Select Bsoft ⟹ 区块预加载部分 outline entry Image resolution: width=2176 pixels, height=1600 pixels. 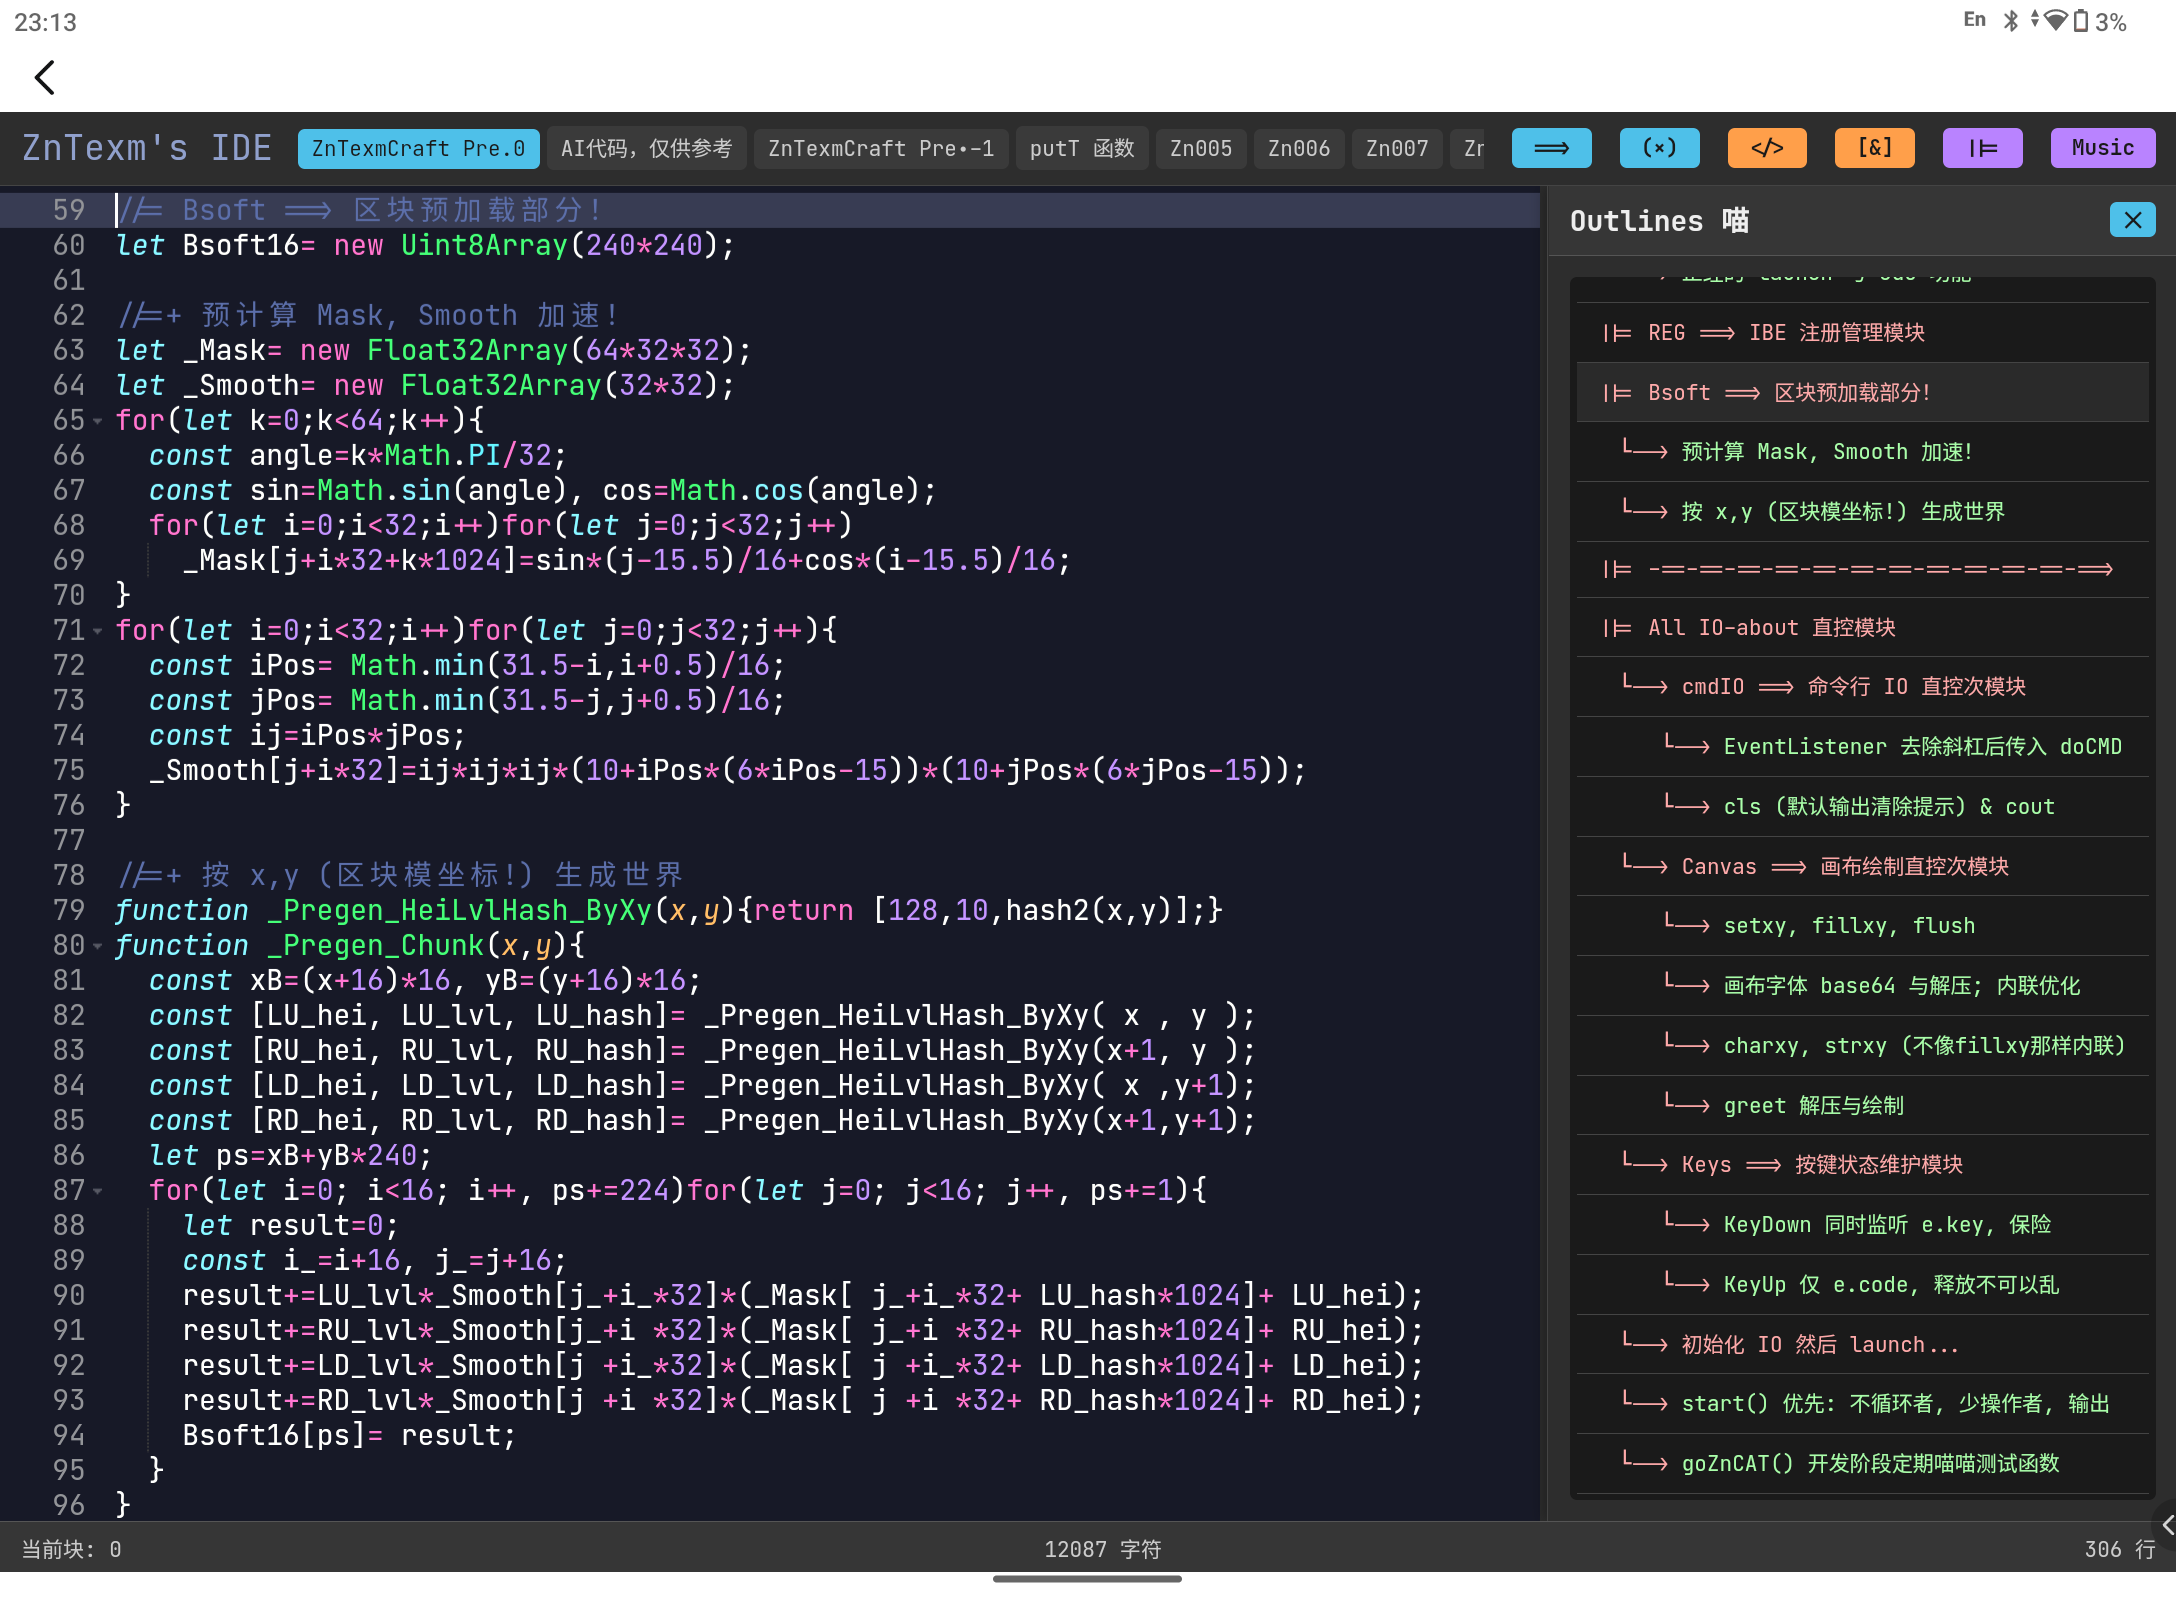point(1862,393)
